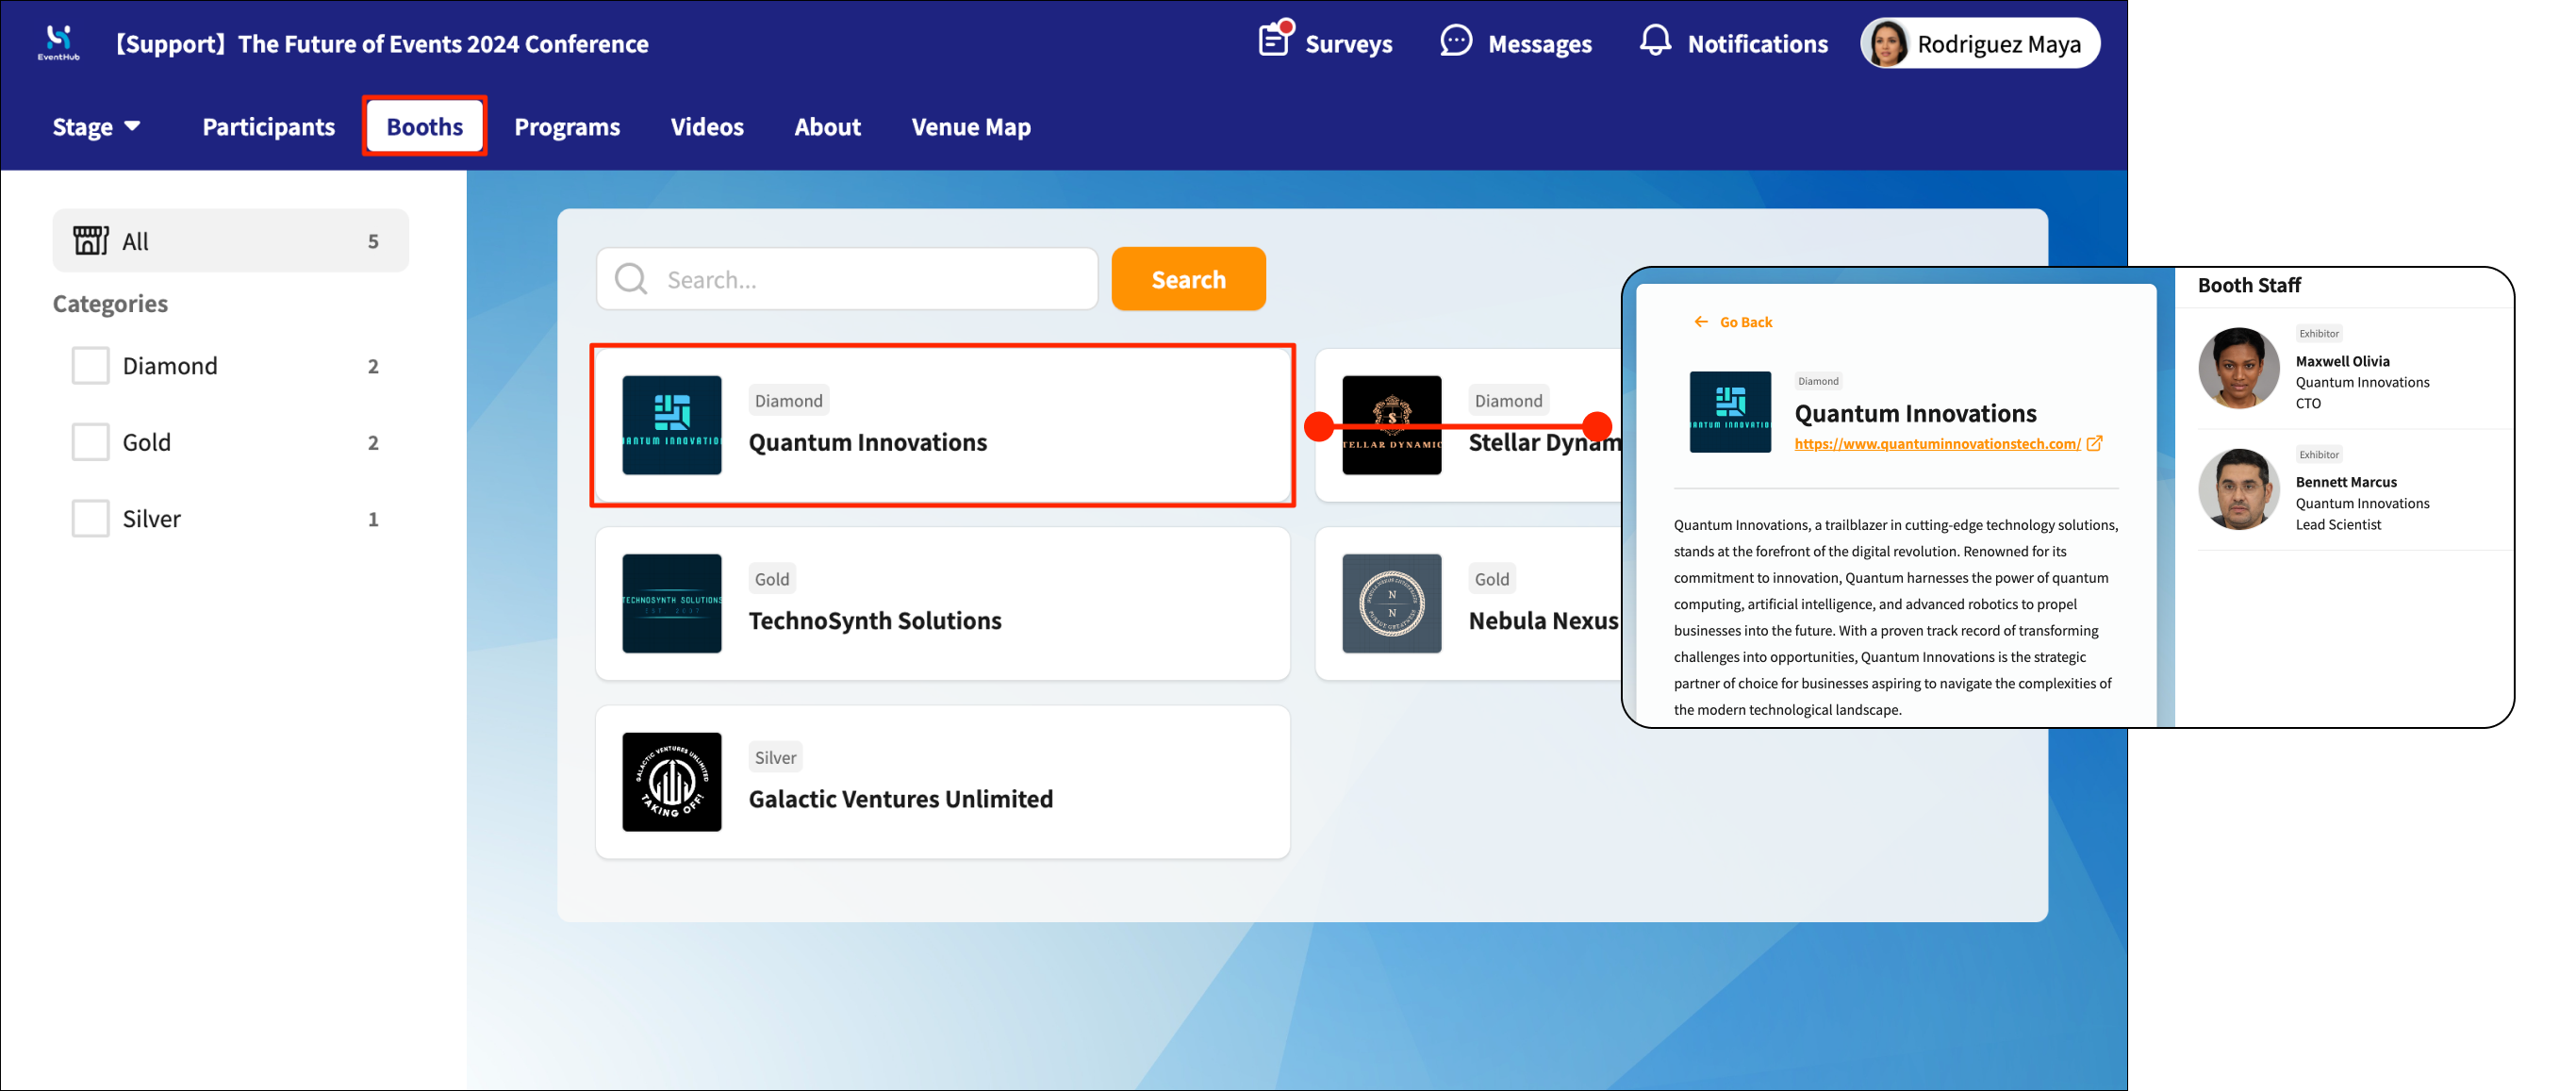2576x1091 pixels.
Task: Open the Messages link in header
Action: [x=1516, y=43]
